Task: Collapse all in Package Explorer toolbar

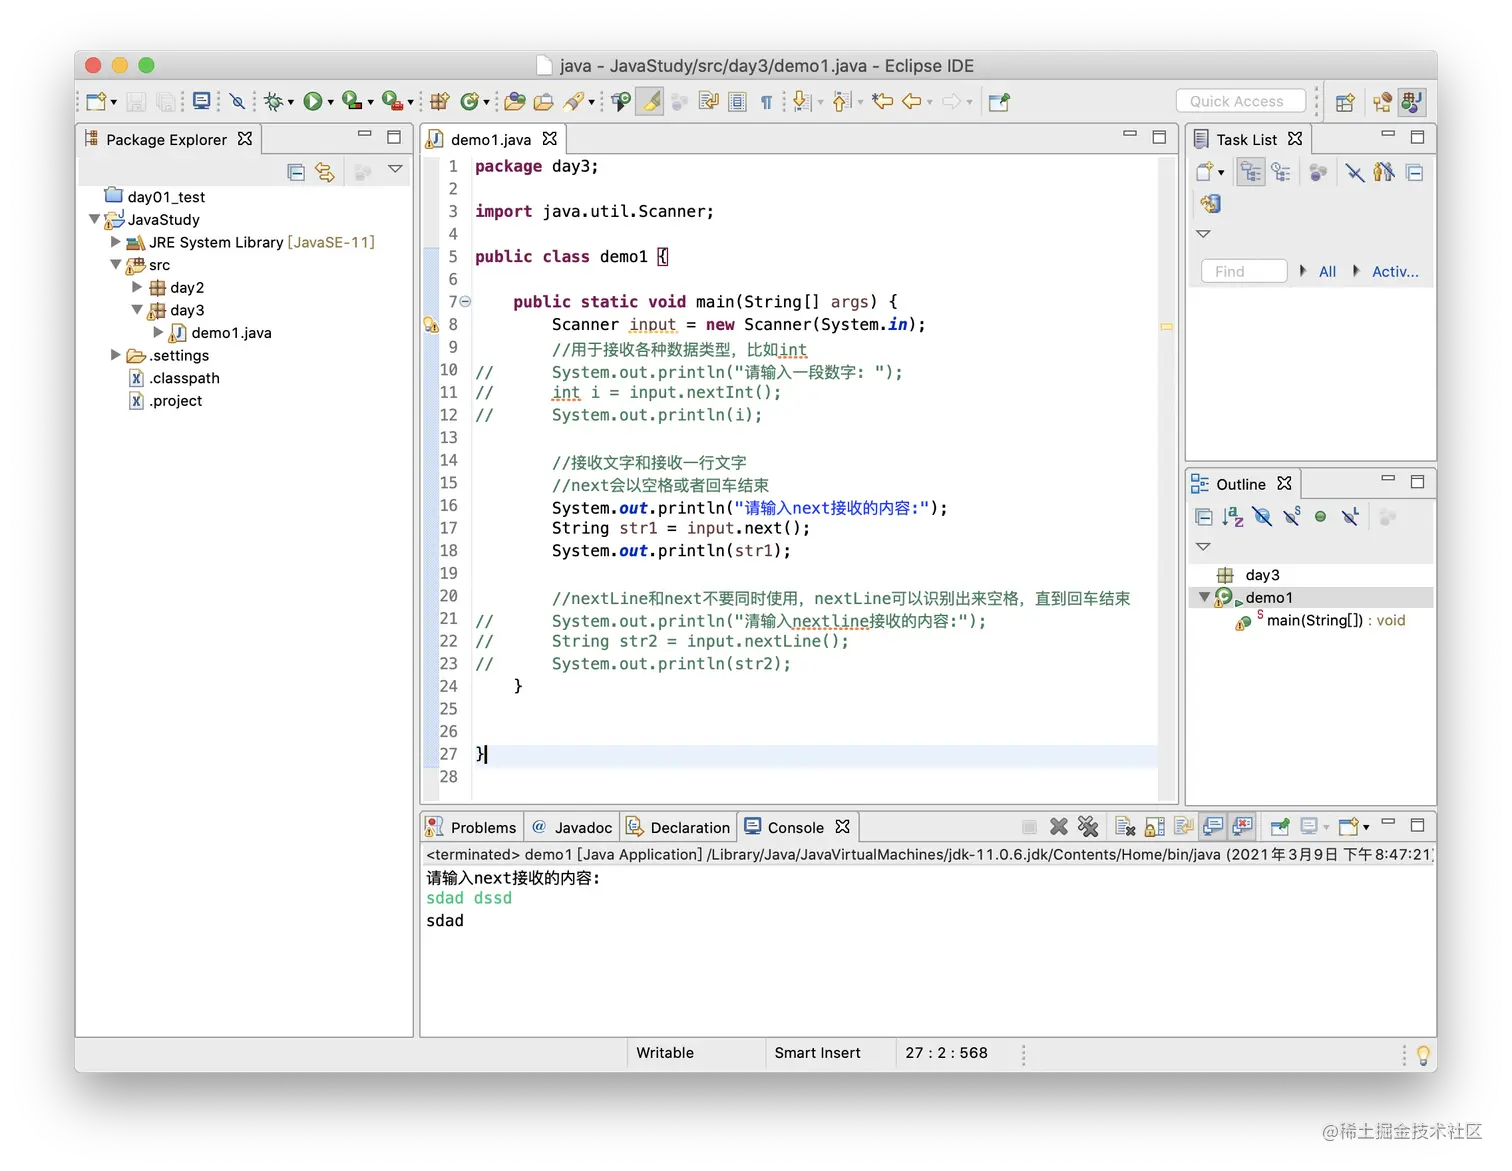Action: point(296,172)
